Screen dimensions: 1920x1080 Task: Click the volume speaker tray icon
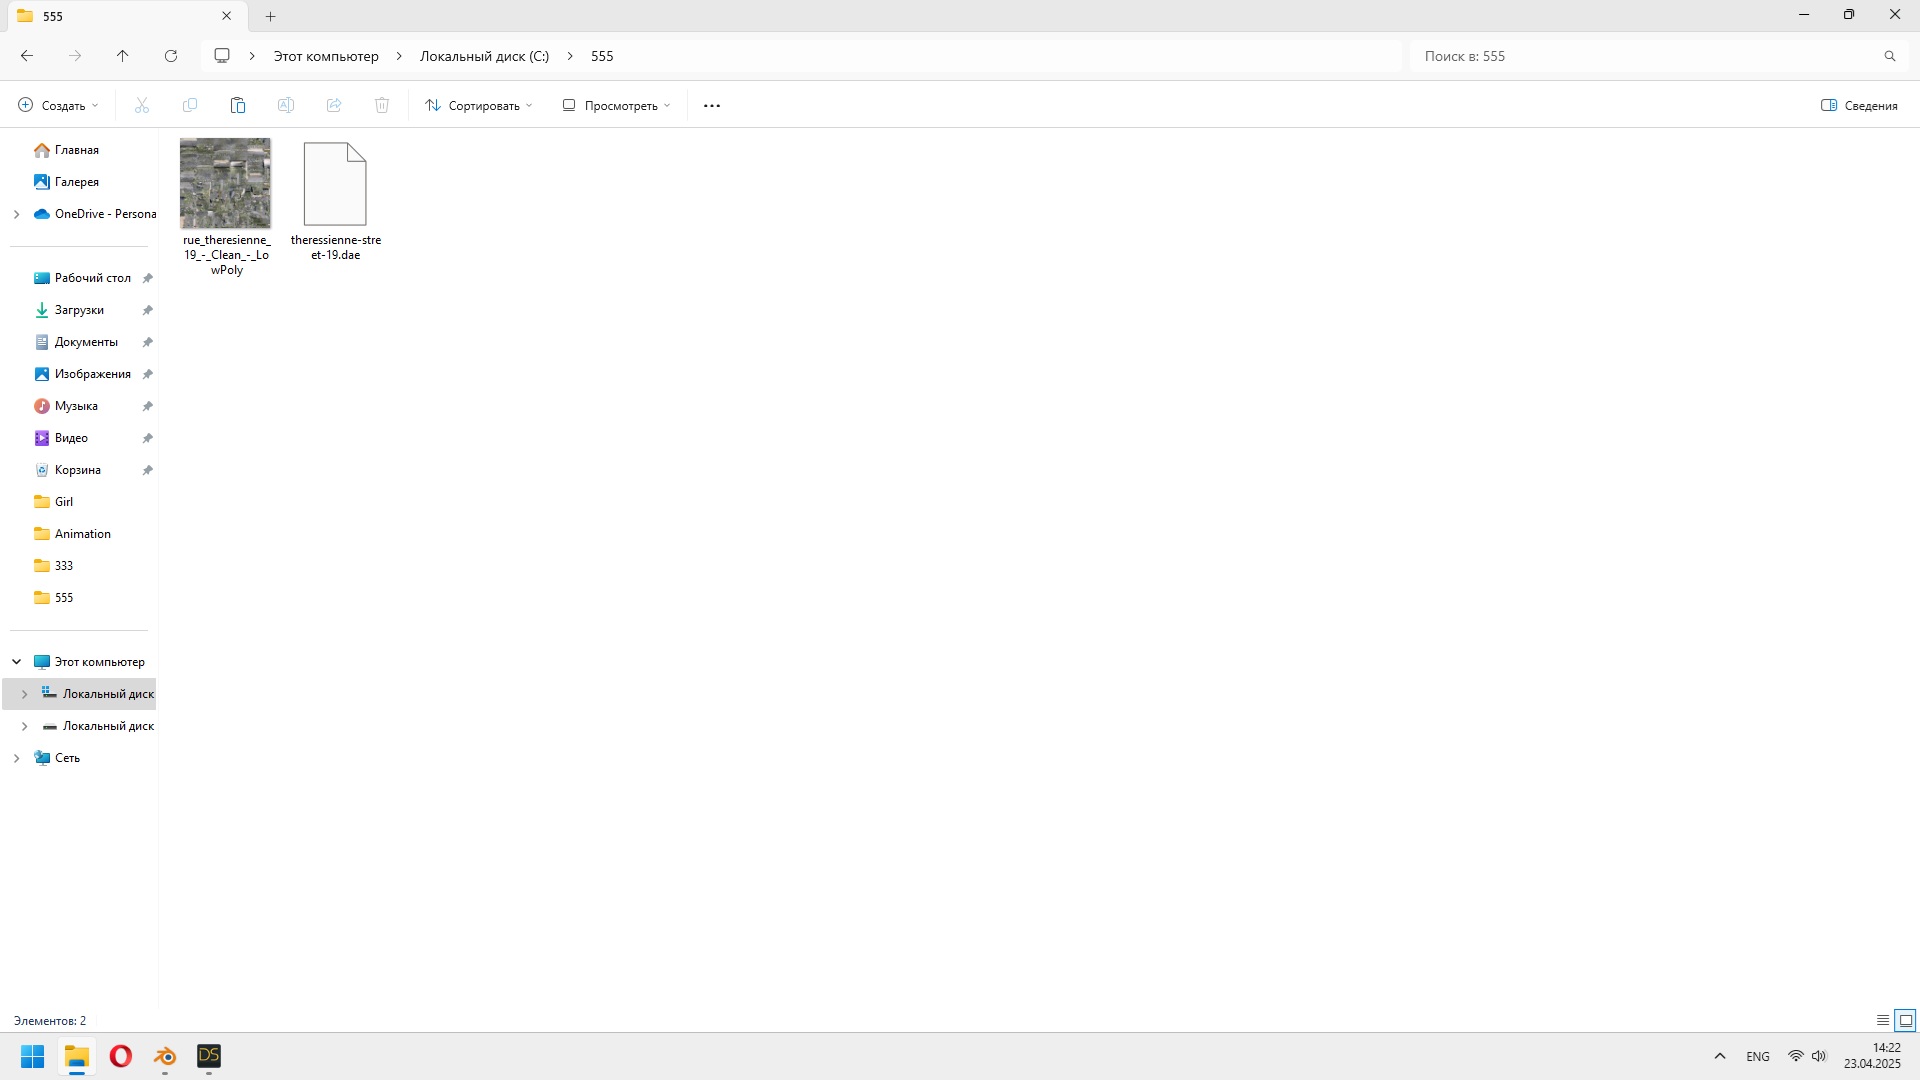tap(1819, 1056)
